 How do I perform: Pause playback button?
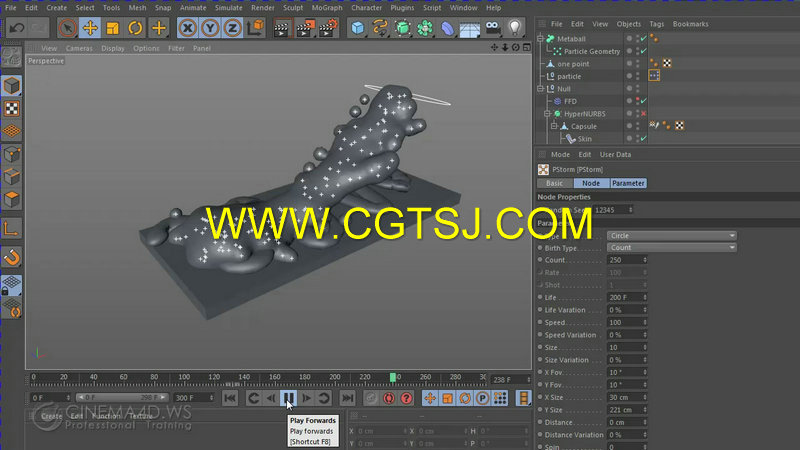click(289, 398)
